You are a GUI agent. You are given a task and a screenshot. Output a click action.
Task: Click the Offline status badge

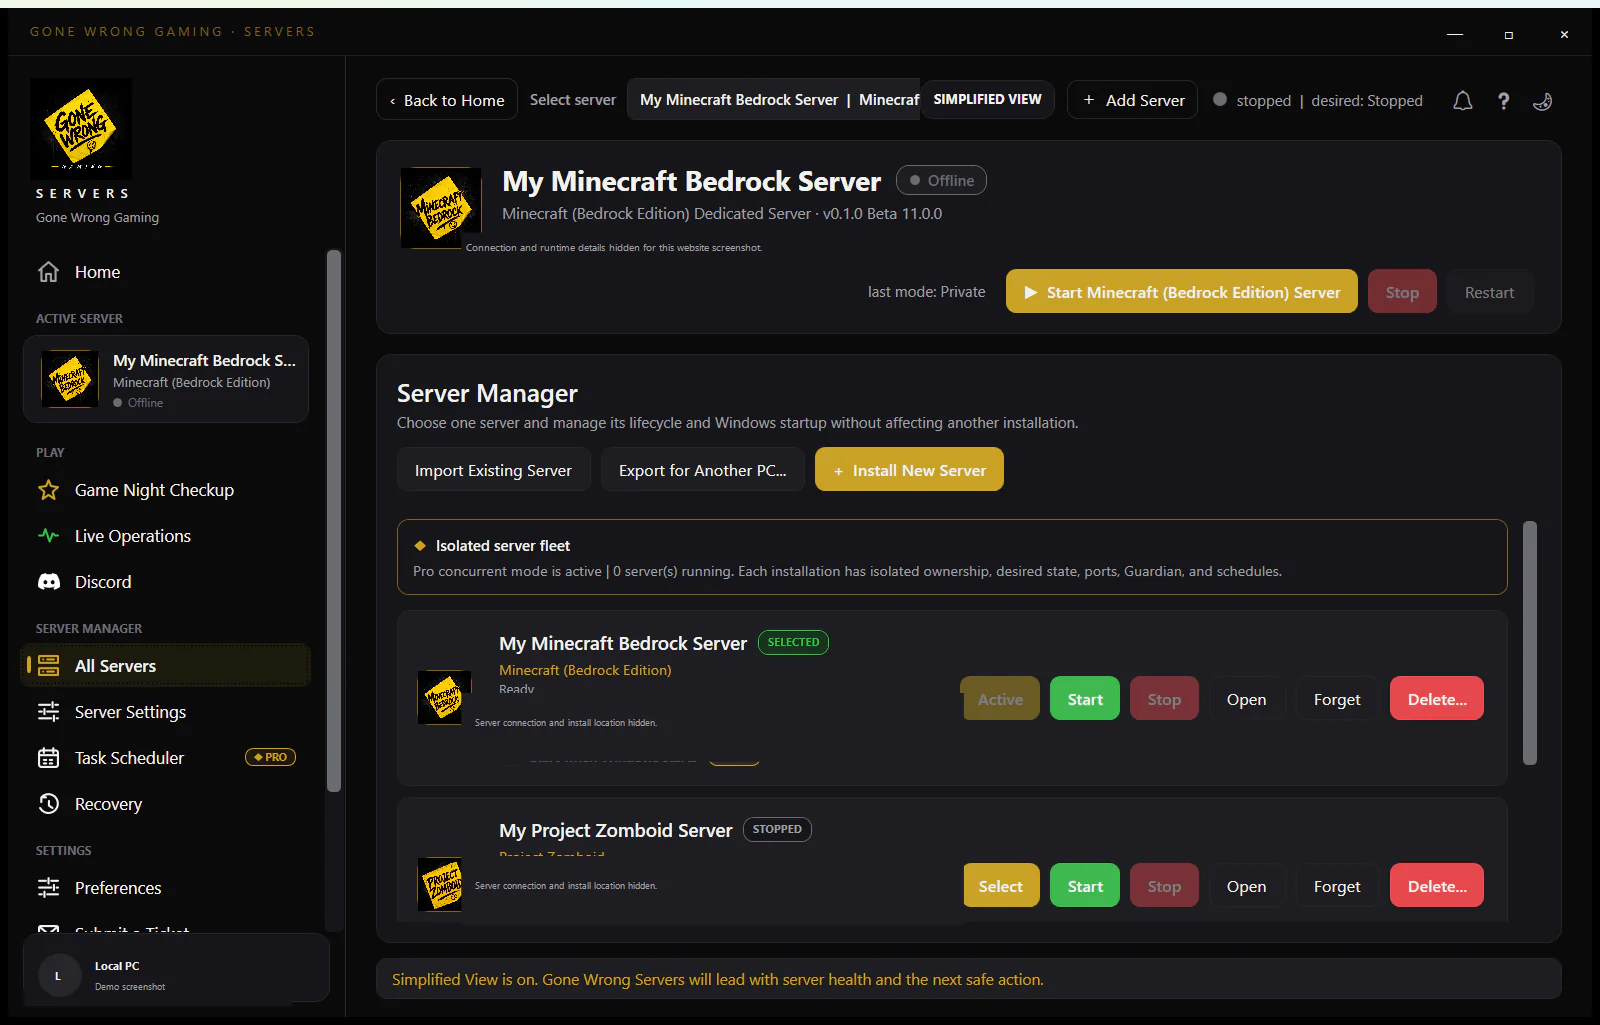[x=941, y=180]
